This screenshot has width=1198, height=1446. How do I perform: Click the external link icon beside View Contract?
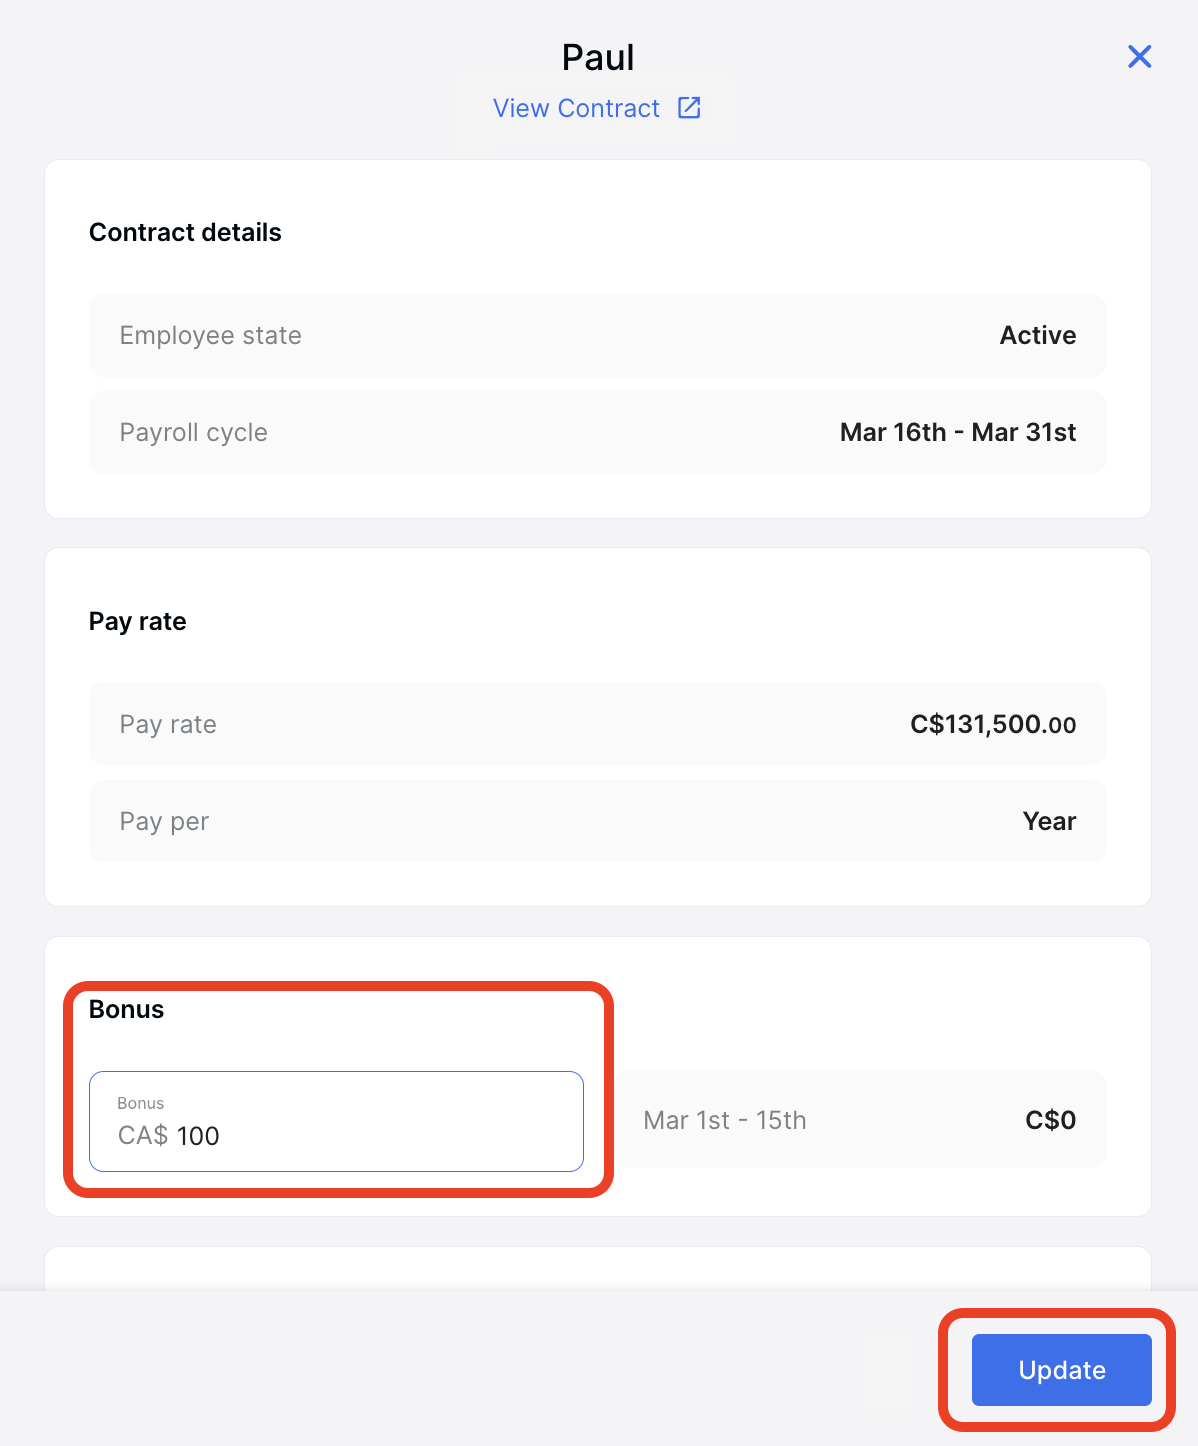tap(689, 108)
